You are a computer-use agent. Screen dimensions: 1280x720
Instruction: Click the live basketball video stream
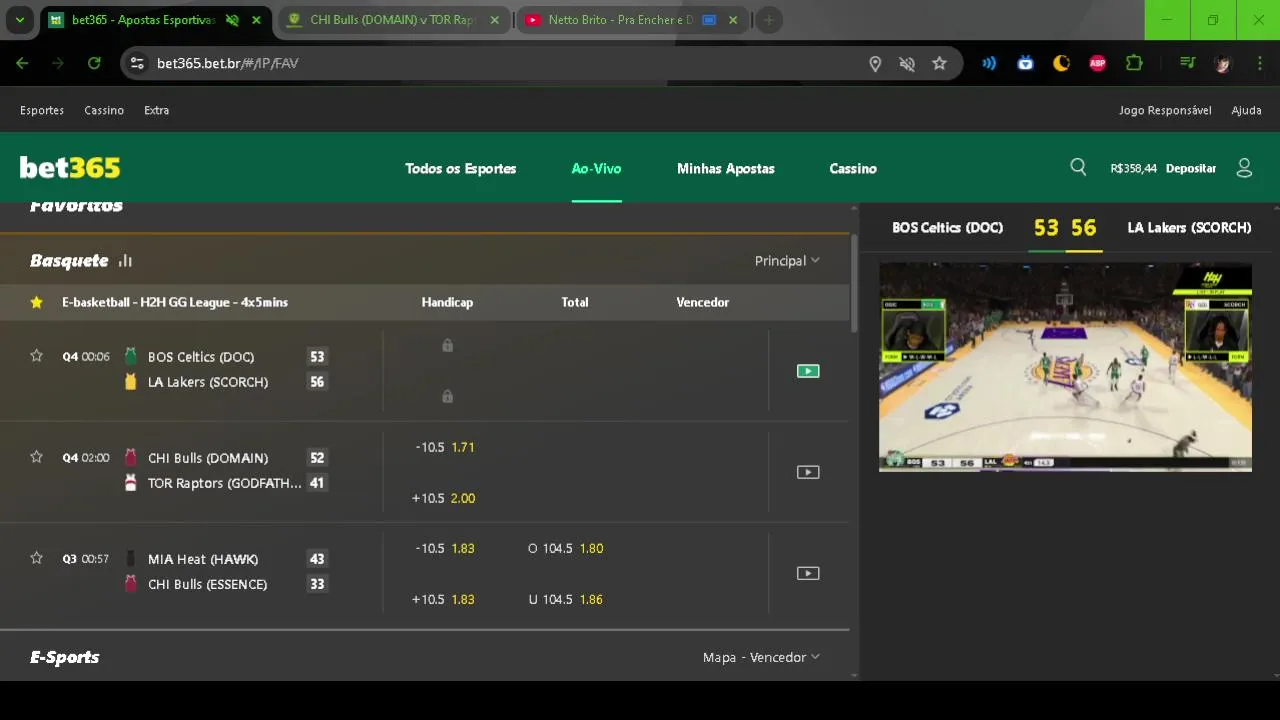1065,367
